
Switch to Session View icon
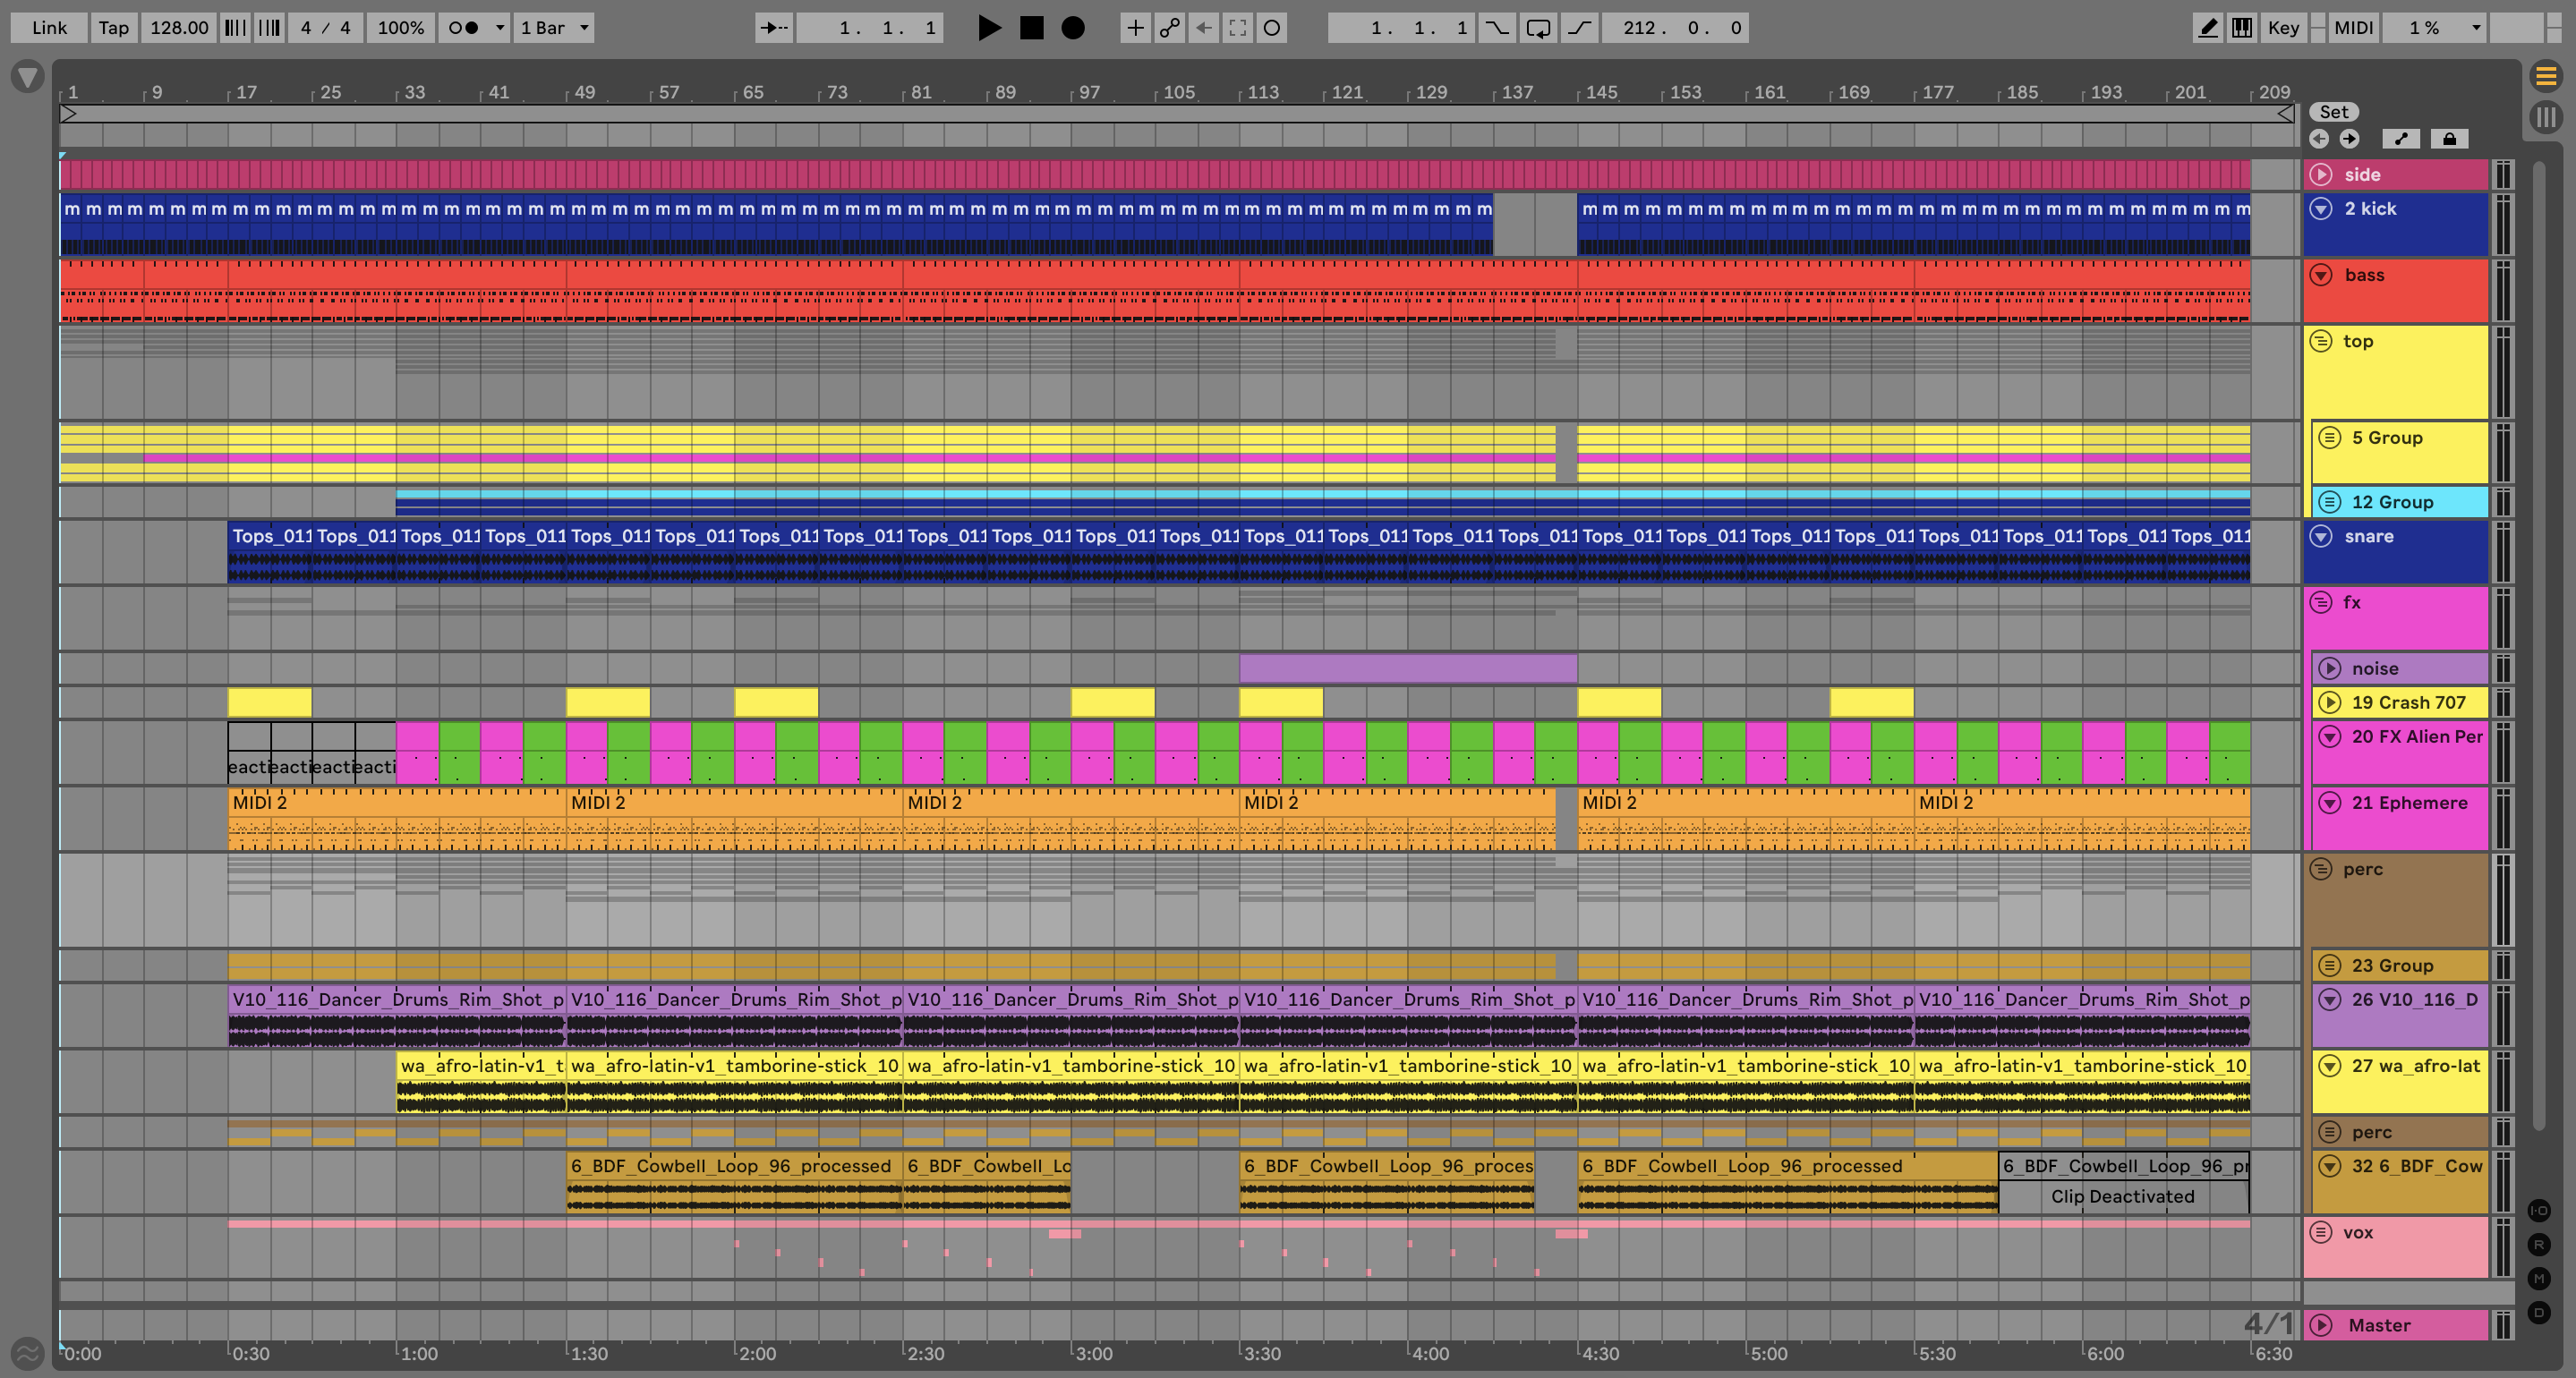[x=2546, y=118]
